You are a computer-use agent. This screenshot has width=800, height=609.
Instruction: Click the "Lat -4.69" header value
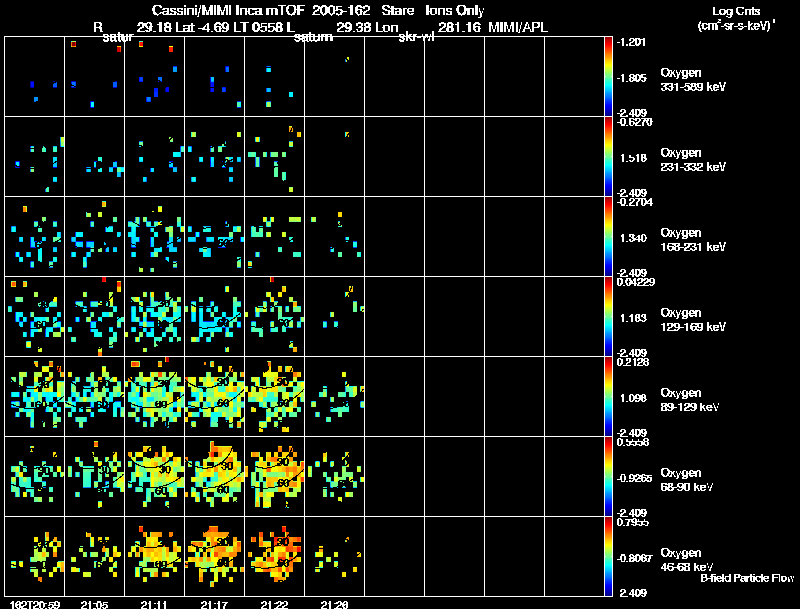202,27
